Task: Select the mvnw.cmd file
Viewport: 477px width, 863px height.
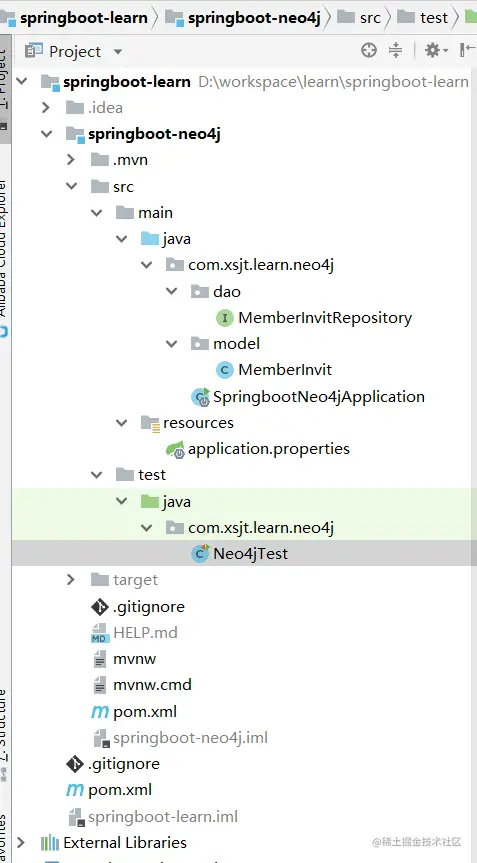Action: (142, 685)
